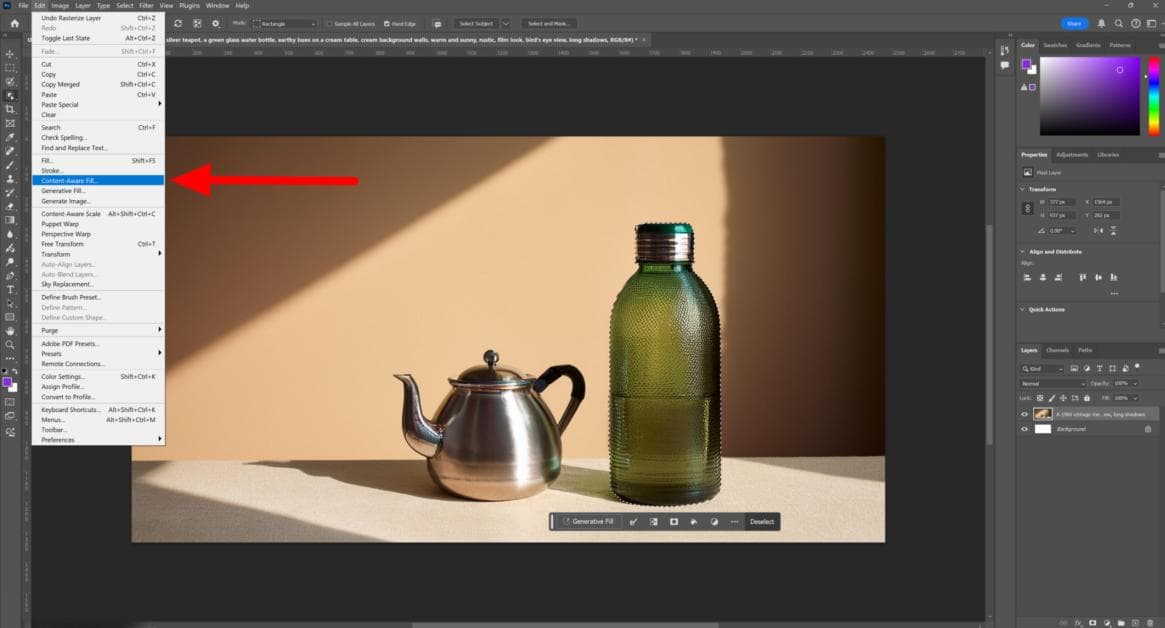
Task: Click the delete layer trash icon
Action: [1150, 623]
